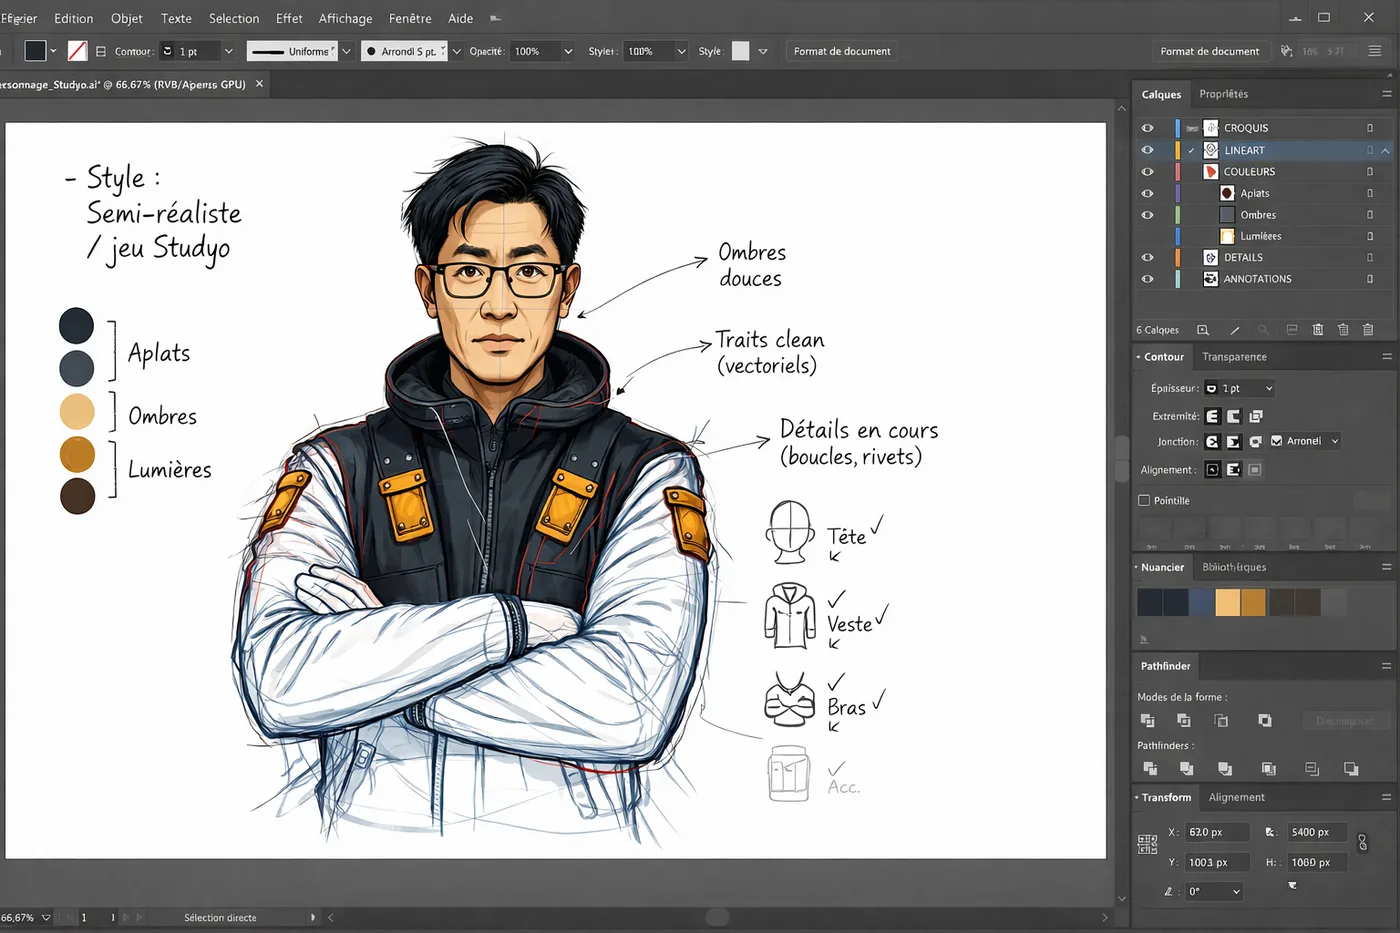Viewport: 1400px width, 933px height.
Task: Click the first Alignement stroke icon in Contour panel
Action: pos(1213,470)
